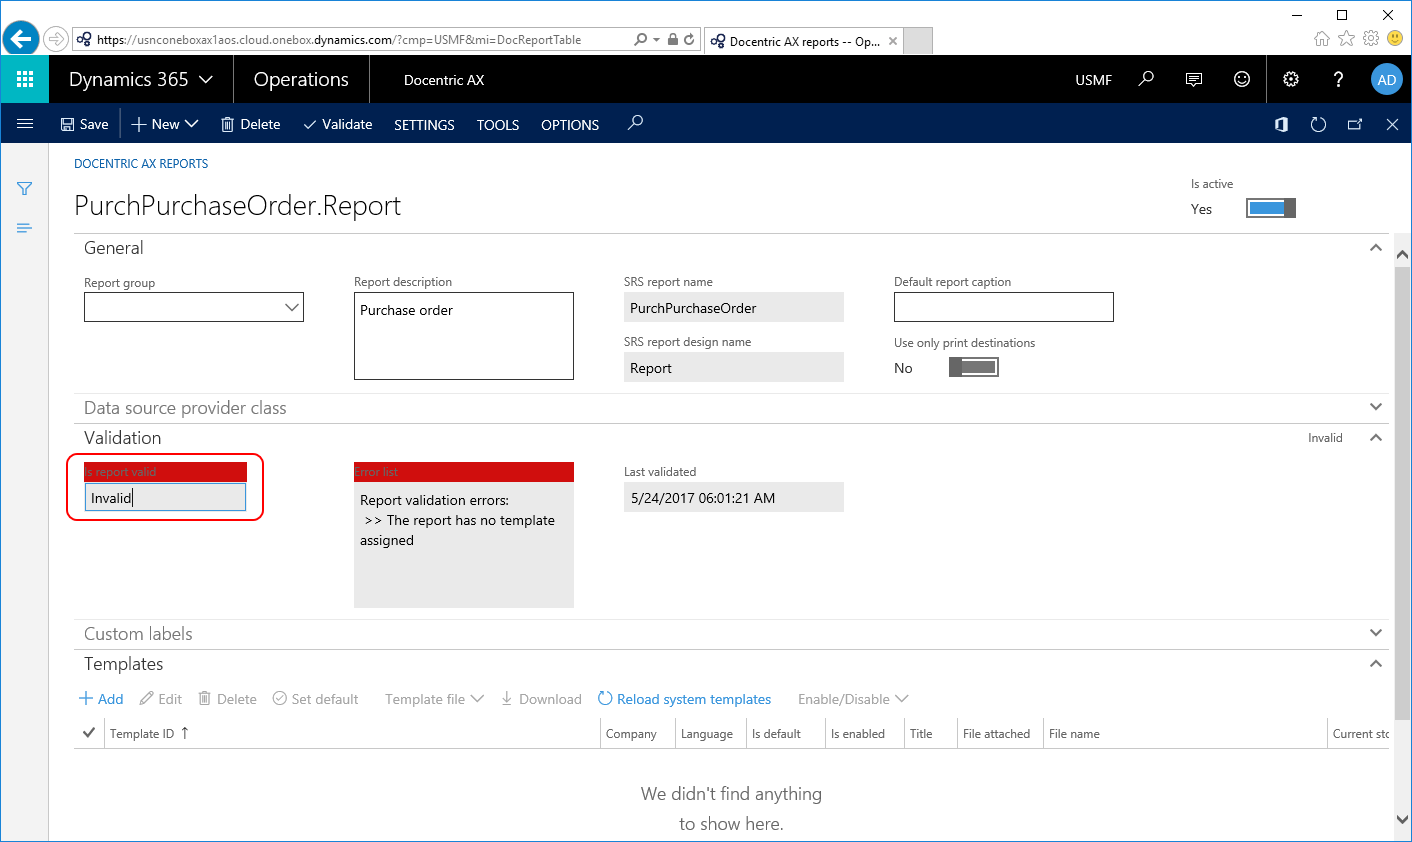This screenshot has height=842, width=1412.
Task: Refresh the form with refresh icon
Action: click(1318, 124)
